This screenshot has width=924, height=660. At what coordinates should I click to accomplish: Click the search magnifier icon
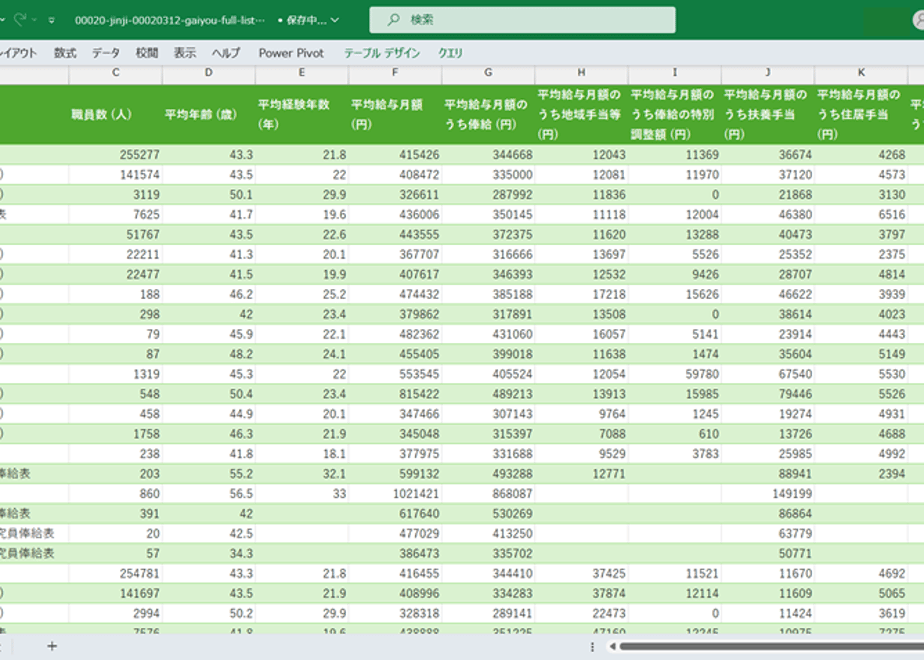[393, 20]
